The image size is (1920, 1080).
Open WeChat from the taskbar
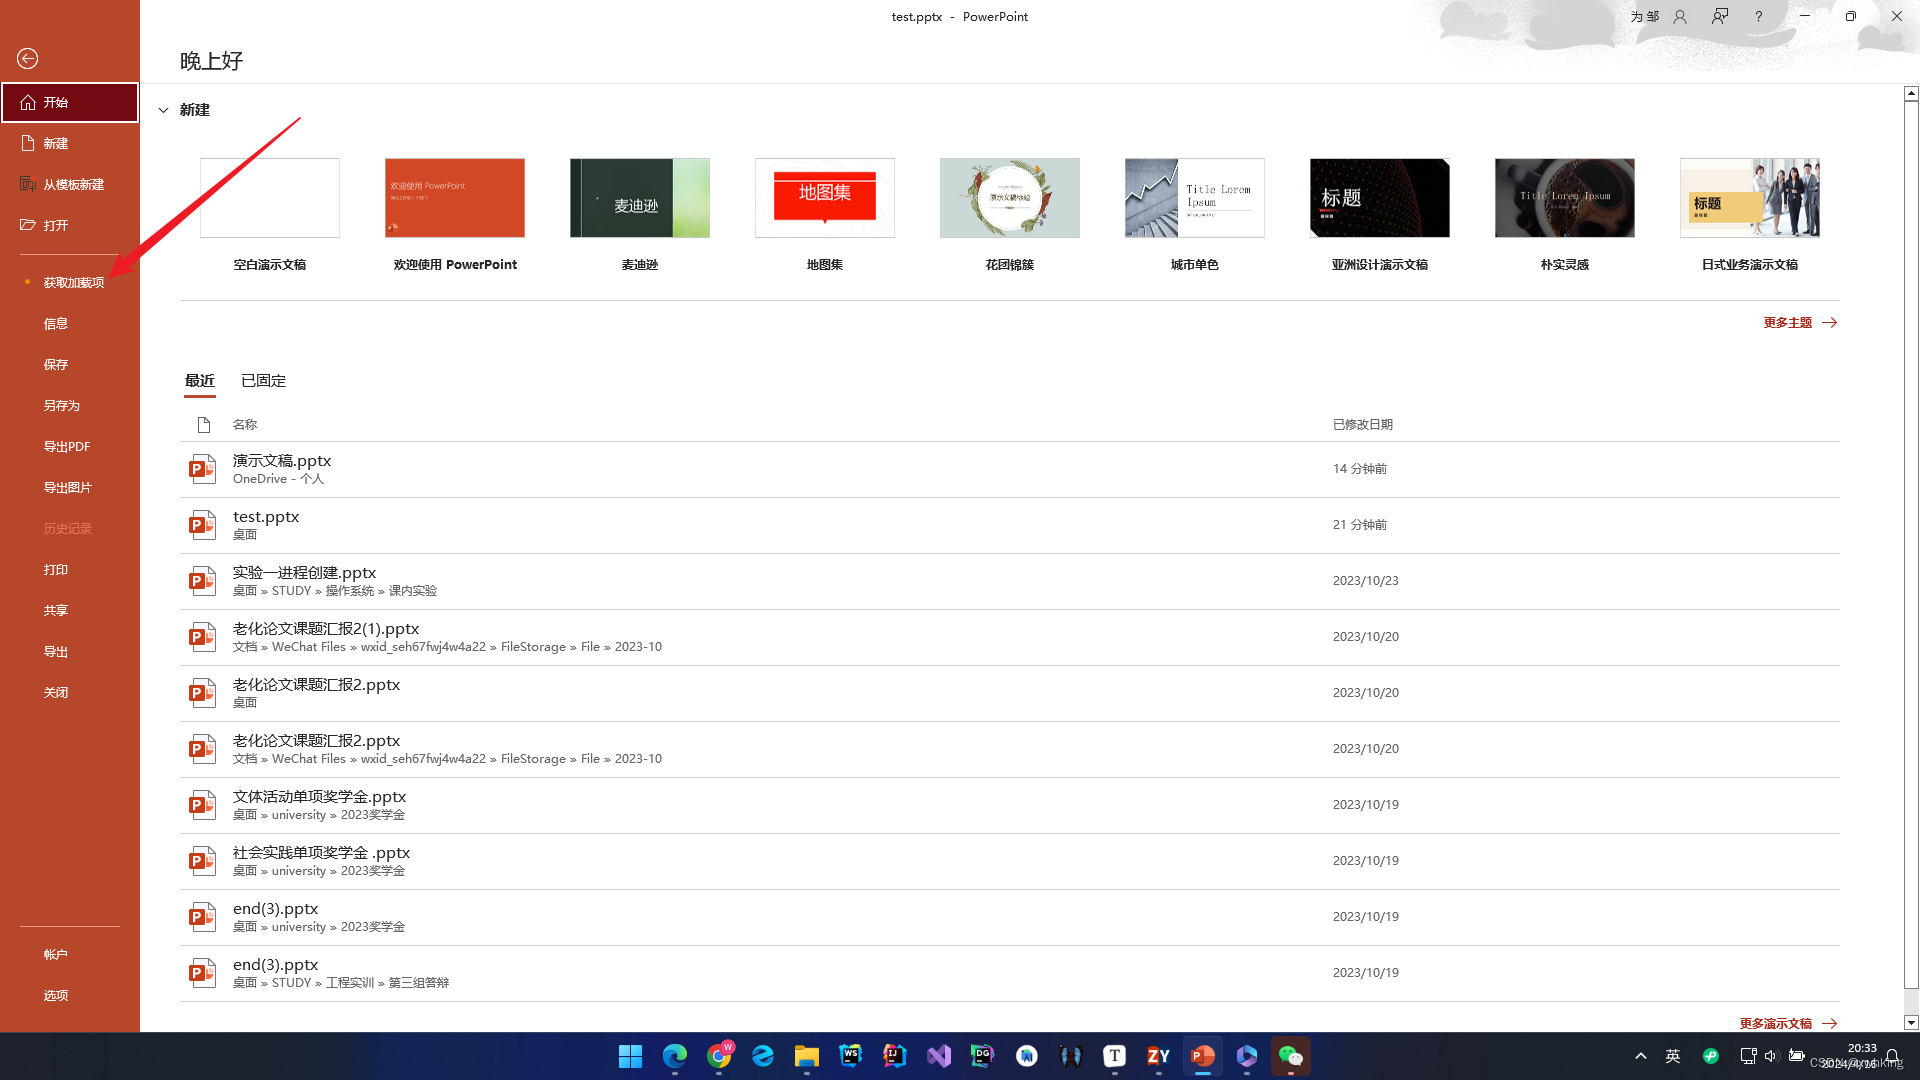[x=1290, y=1056]
